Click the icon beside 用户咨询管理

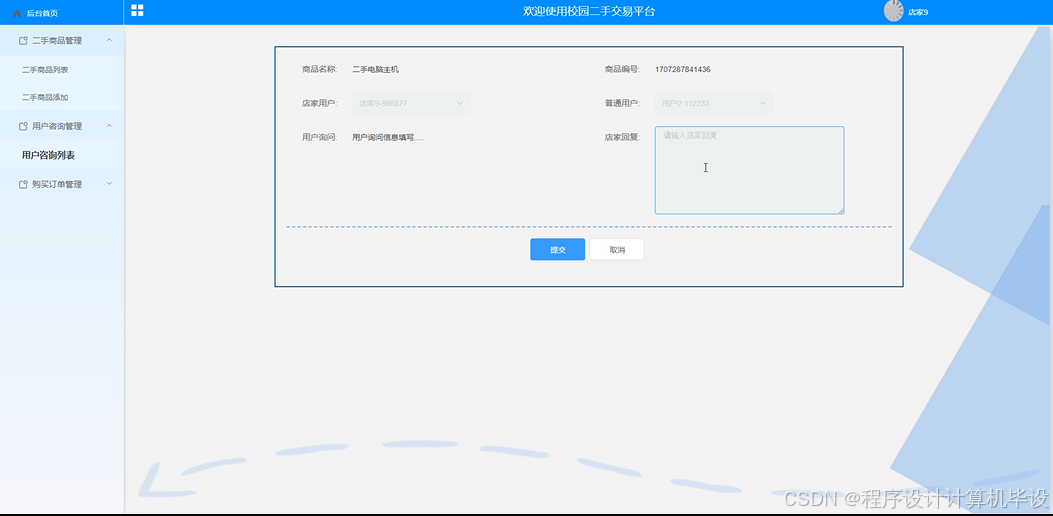click(24, 126)
